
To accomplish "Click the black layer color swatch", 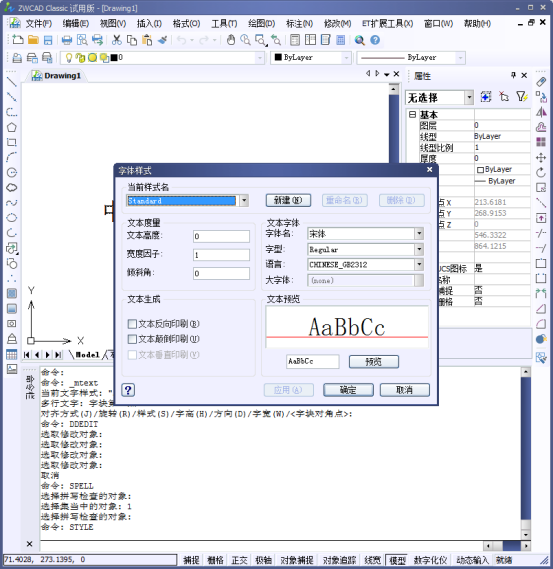I will pos(114,57).
